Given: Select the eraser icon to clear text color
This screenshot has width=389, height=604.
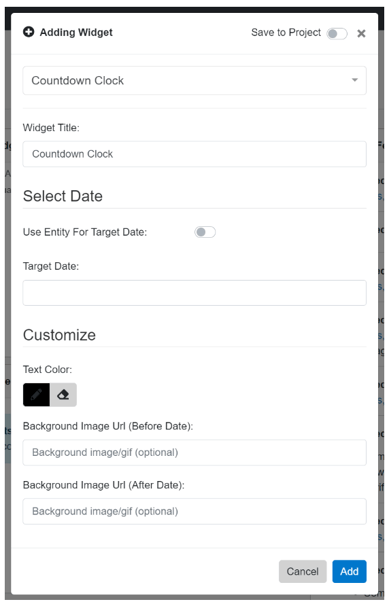Looking at the screenshot, I should pyautogui.click(x=63, y=394).
